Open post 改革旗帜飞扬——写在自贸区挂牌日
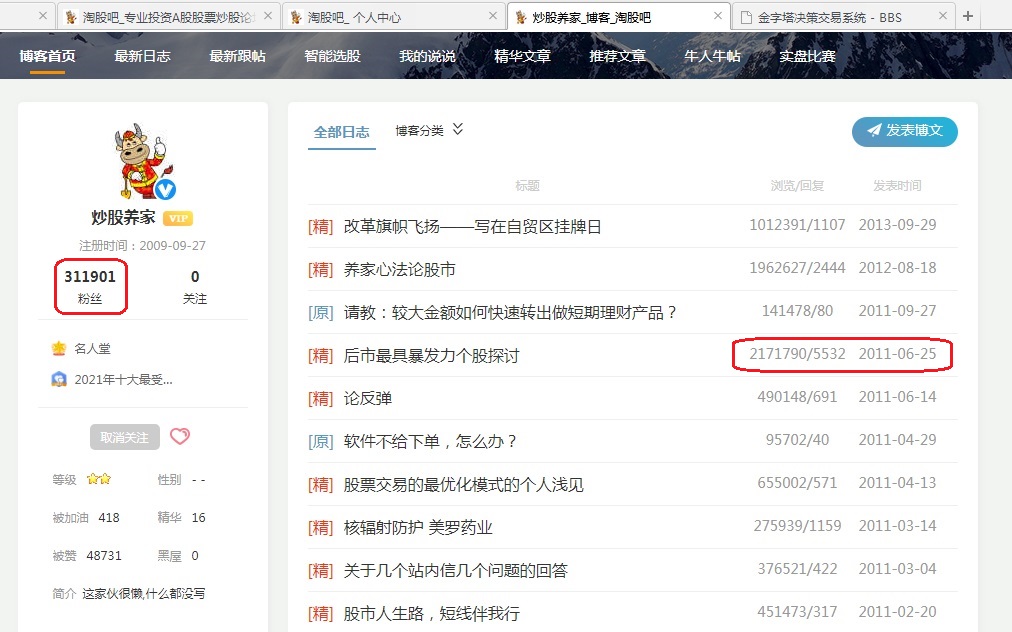The width and height of the screenshot is (1012, 632). pos(472,227)
